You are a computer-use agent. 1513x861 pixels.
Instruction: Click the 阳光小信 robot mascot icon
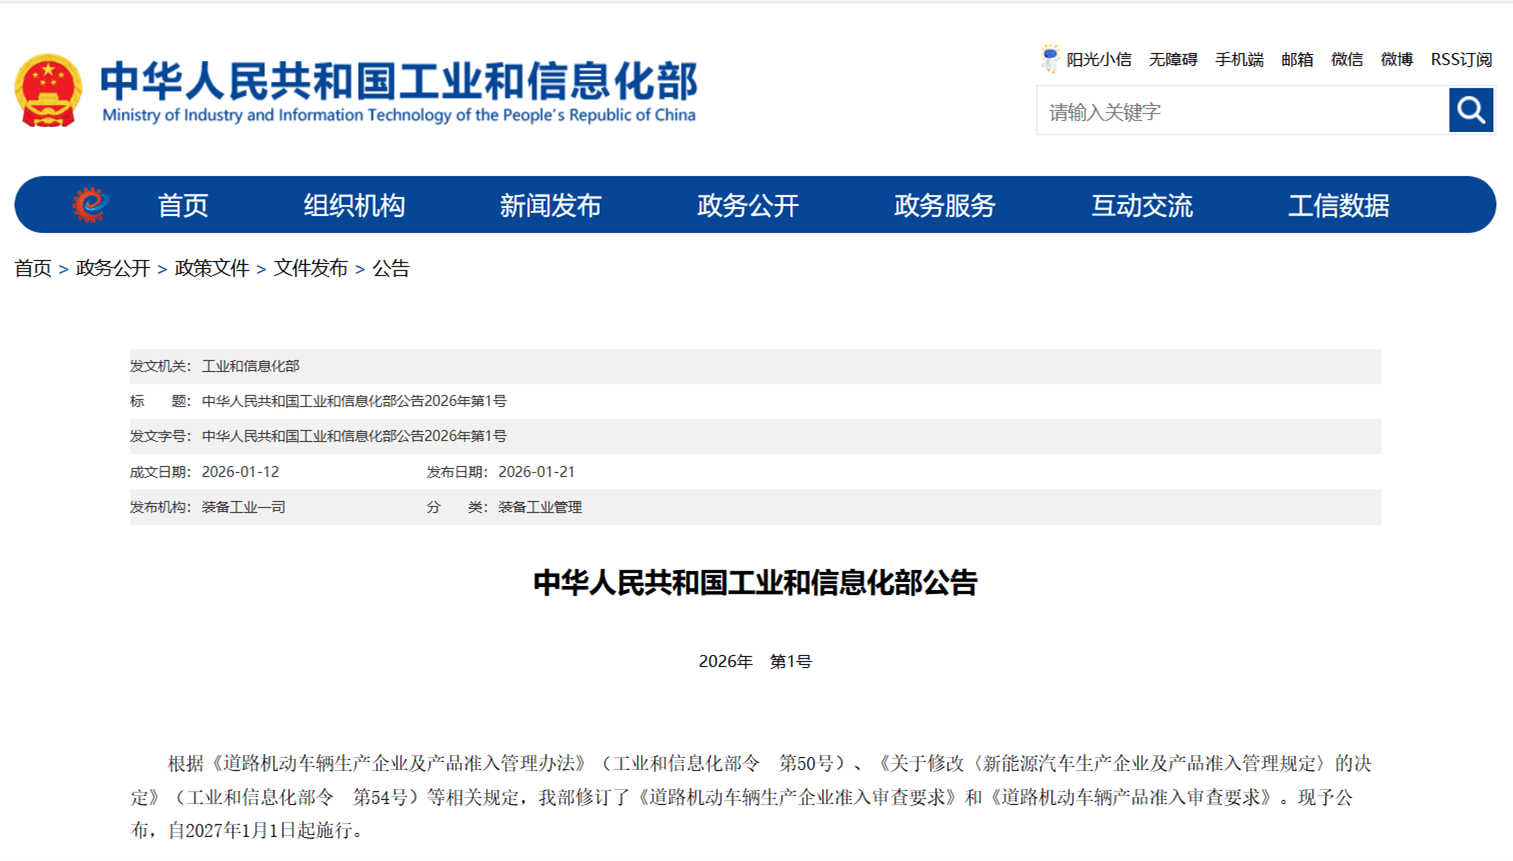[x=1049, y=59]
